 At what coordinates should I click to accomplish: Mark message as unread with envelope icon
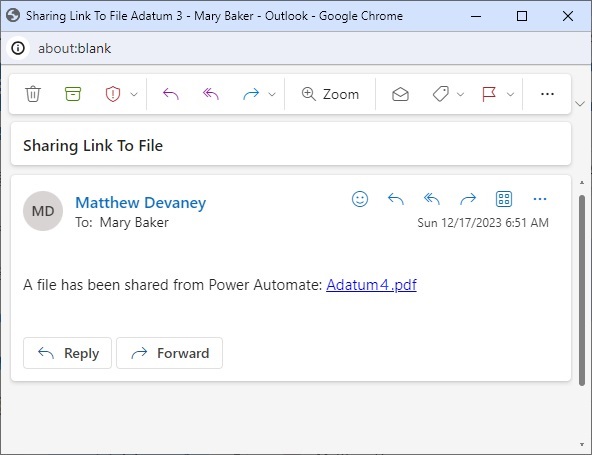pos(400,94)
